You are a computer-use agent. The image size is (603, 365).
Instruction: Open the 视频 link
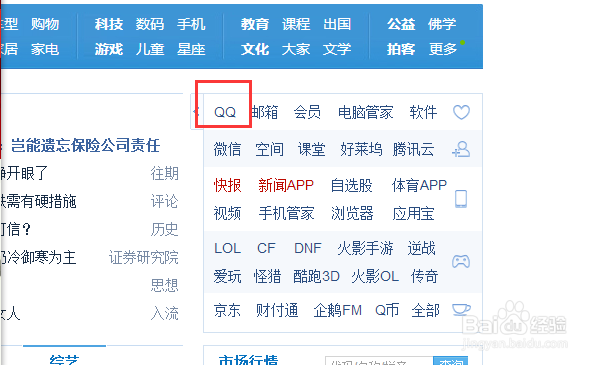pos(227,213)
